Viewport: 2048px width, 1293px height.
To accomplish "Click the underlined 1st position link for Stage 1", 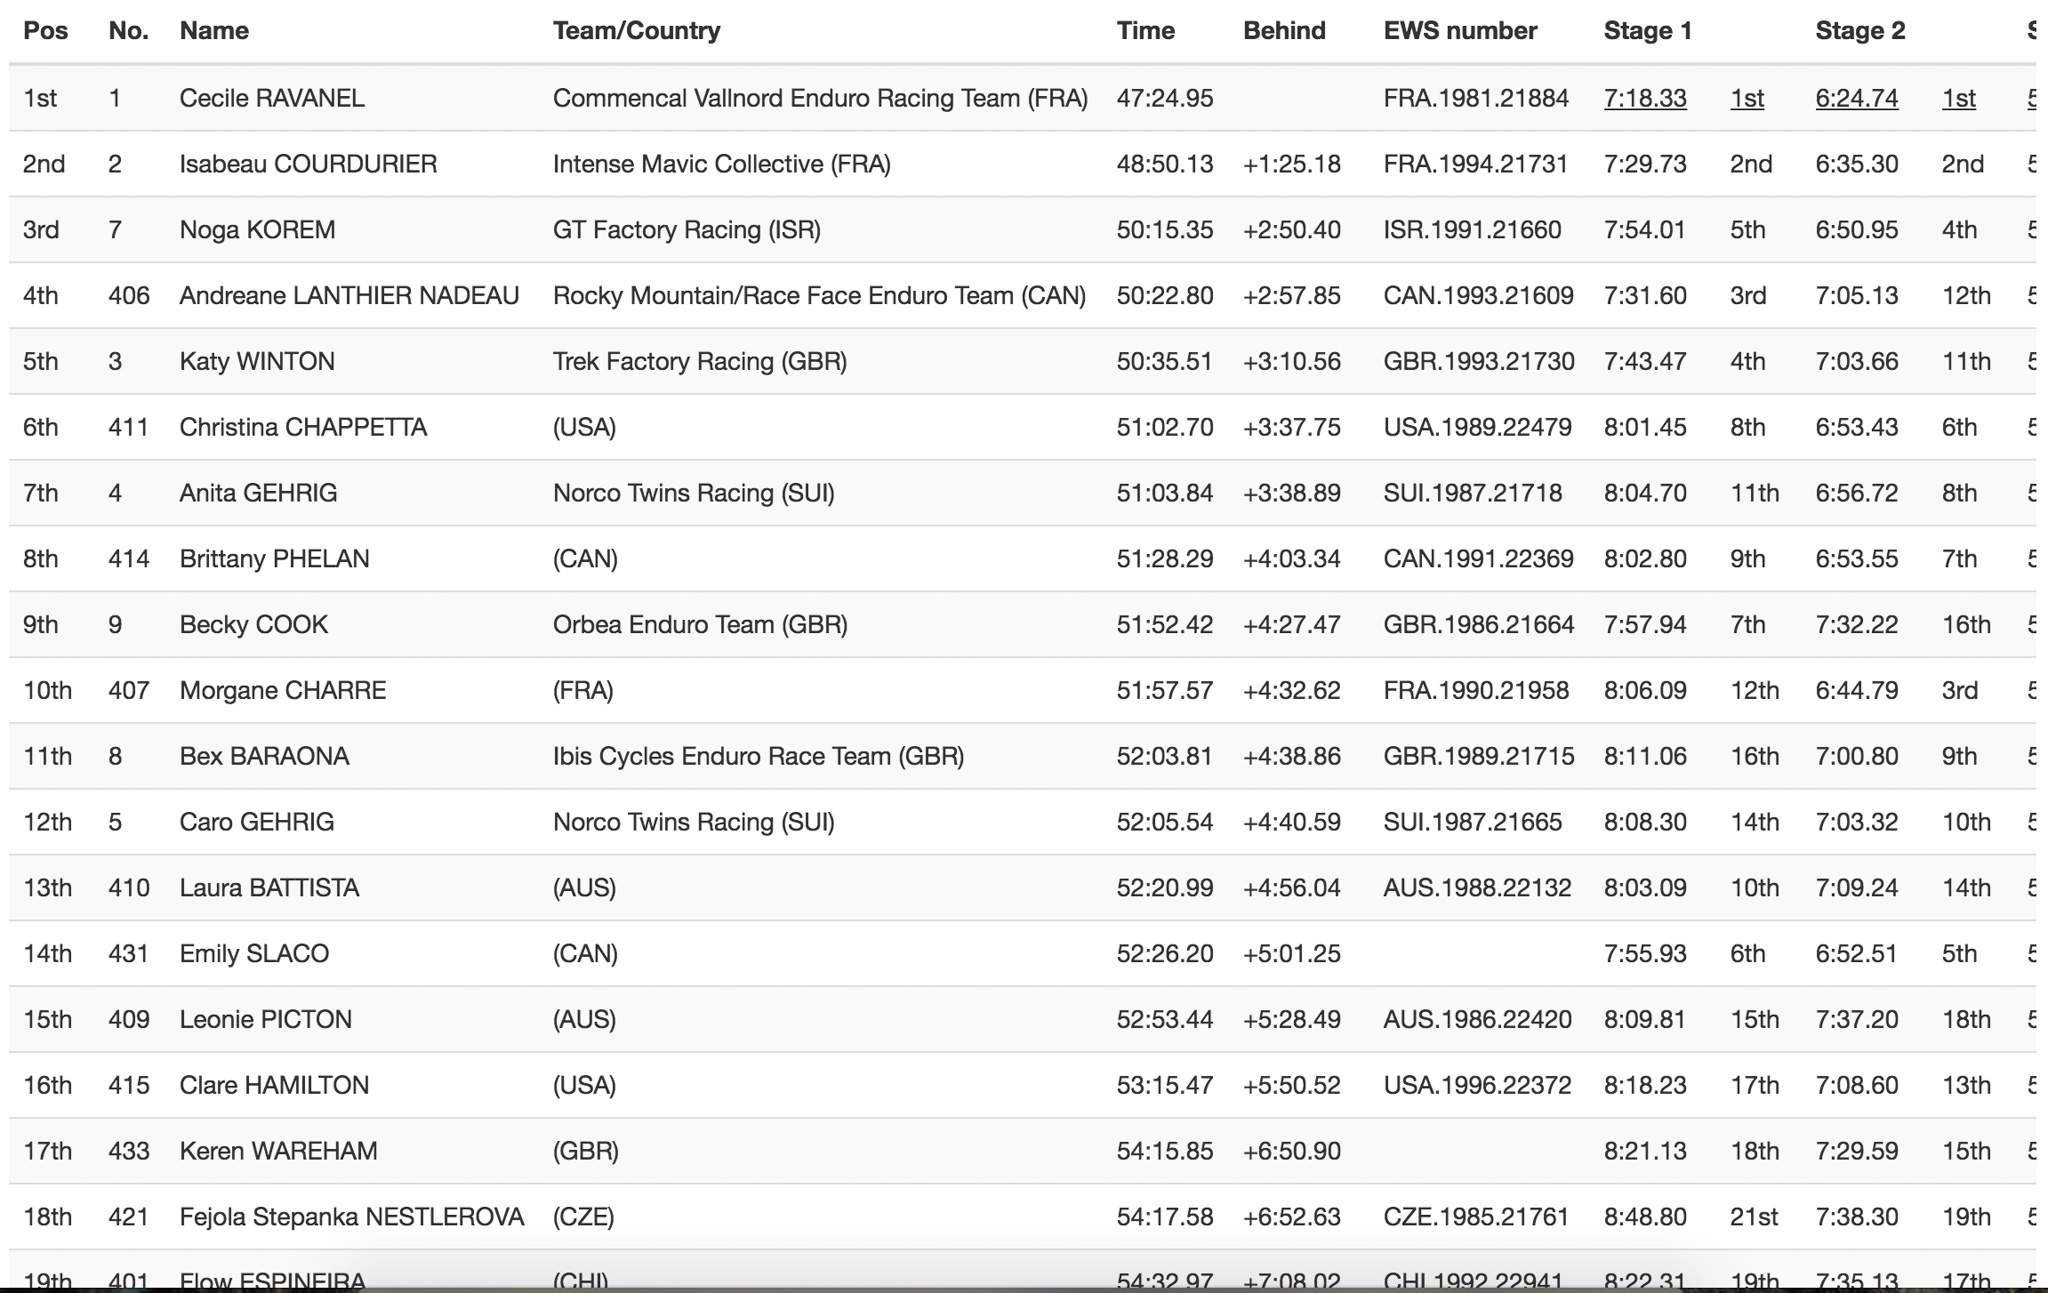I will (1746, 98).
